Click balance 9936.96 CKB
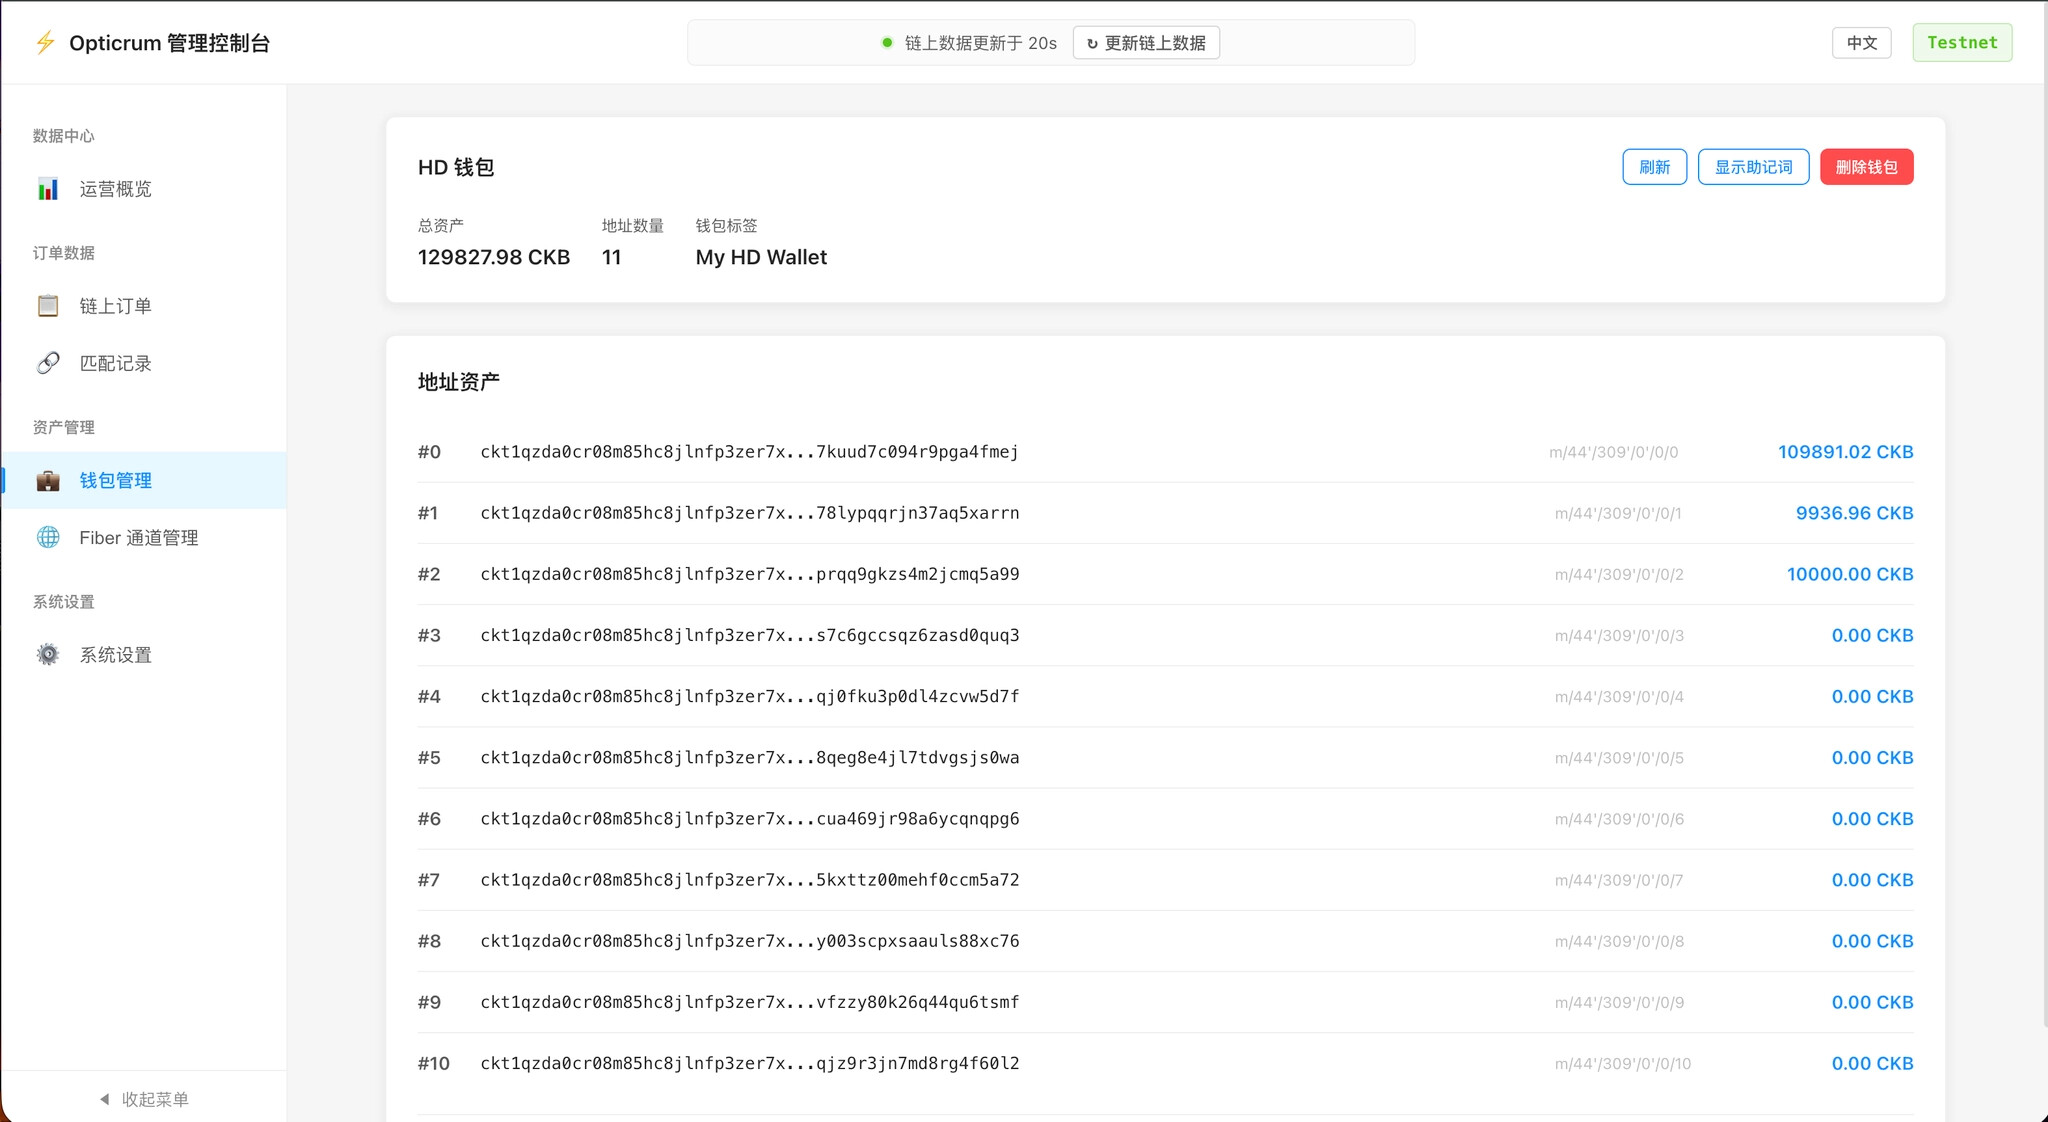This screenshot has height=1122, width=2048. point(1854,513)
